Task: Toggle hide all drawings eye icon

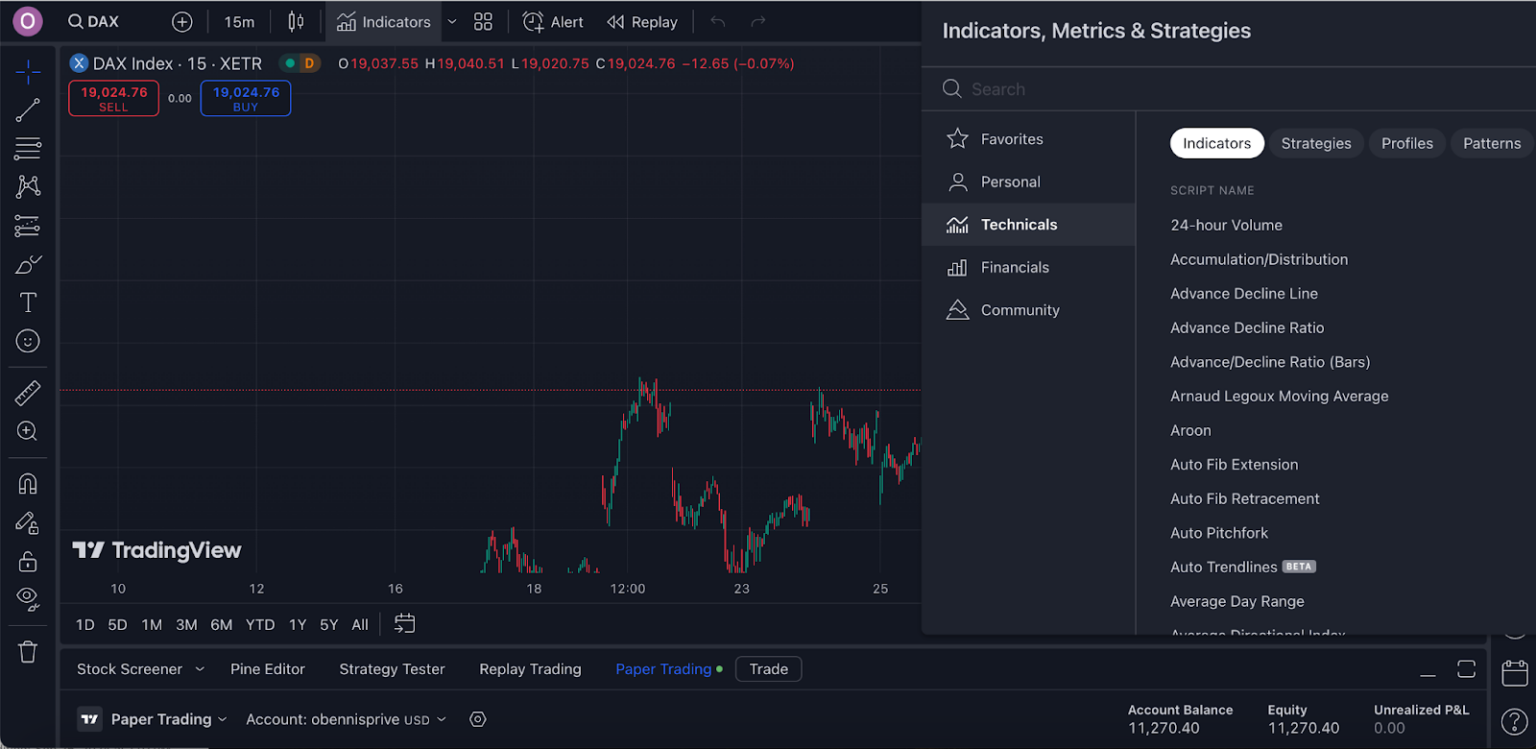Action: [x=28, y=598]
